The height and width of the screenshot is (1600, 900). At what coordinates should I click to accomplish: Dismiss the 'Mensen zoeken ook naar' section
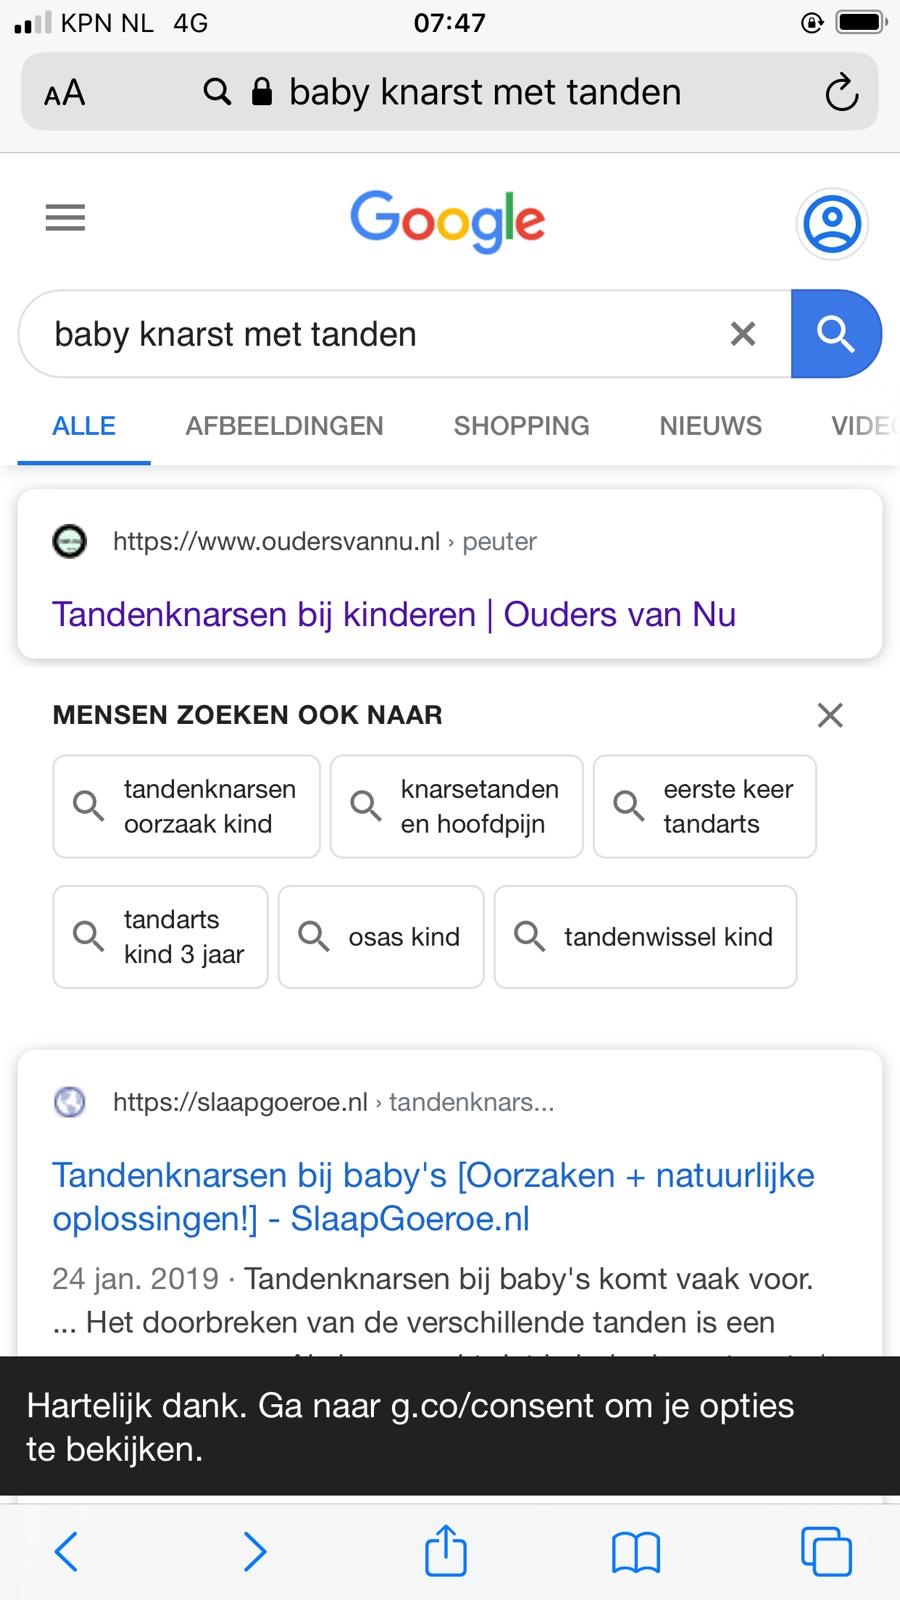(x=830, y=715)
